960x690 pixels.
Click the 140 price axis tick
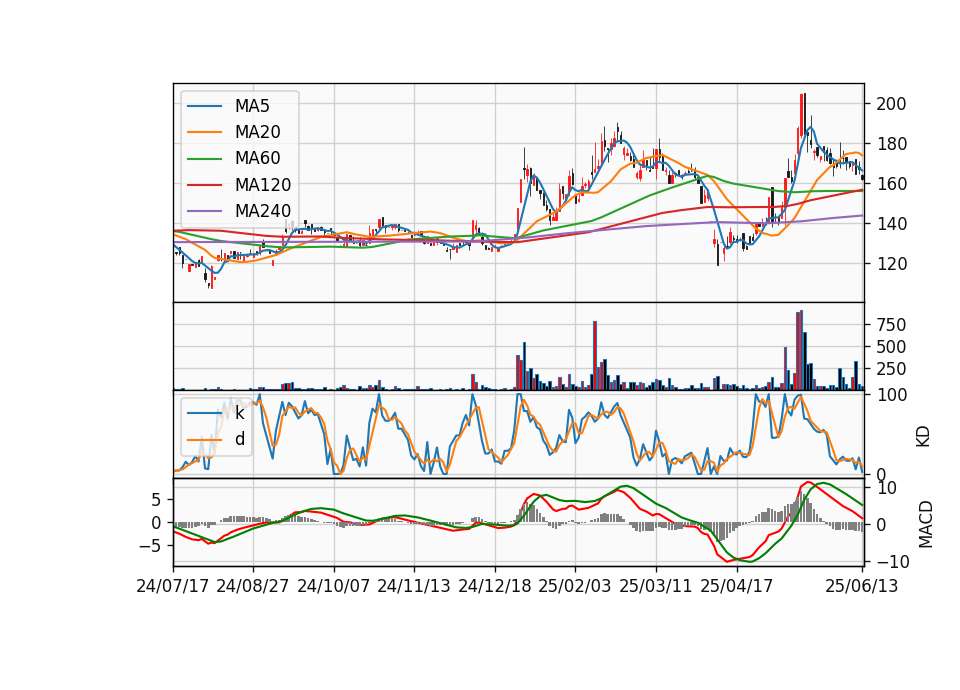point(891,224)
